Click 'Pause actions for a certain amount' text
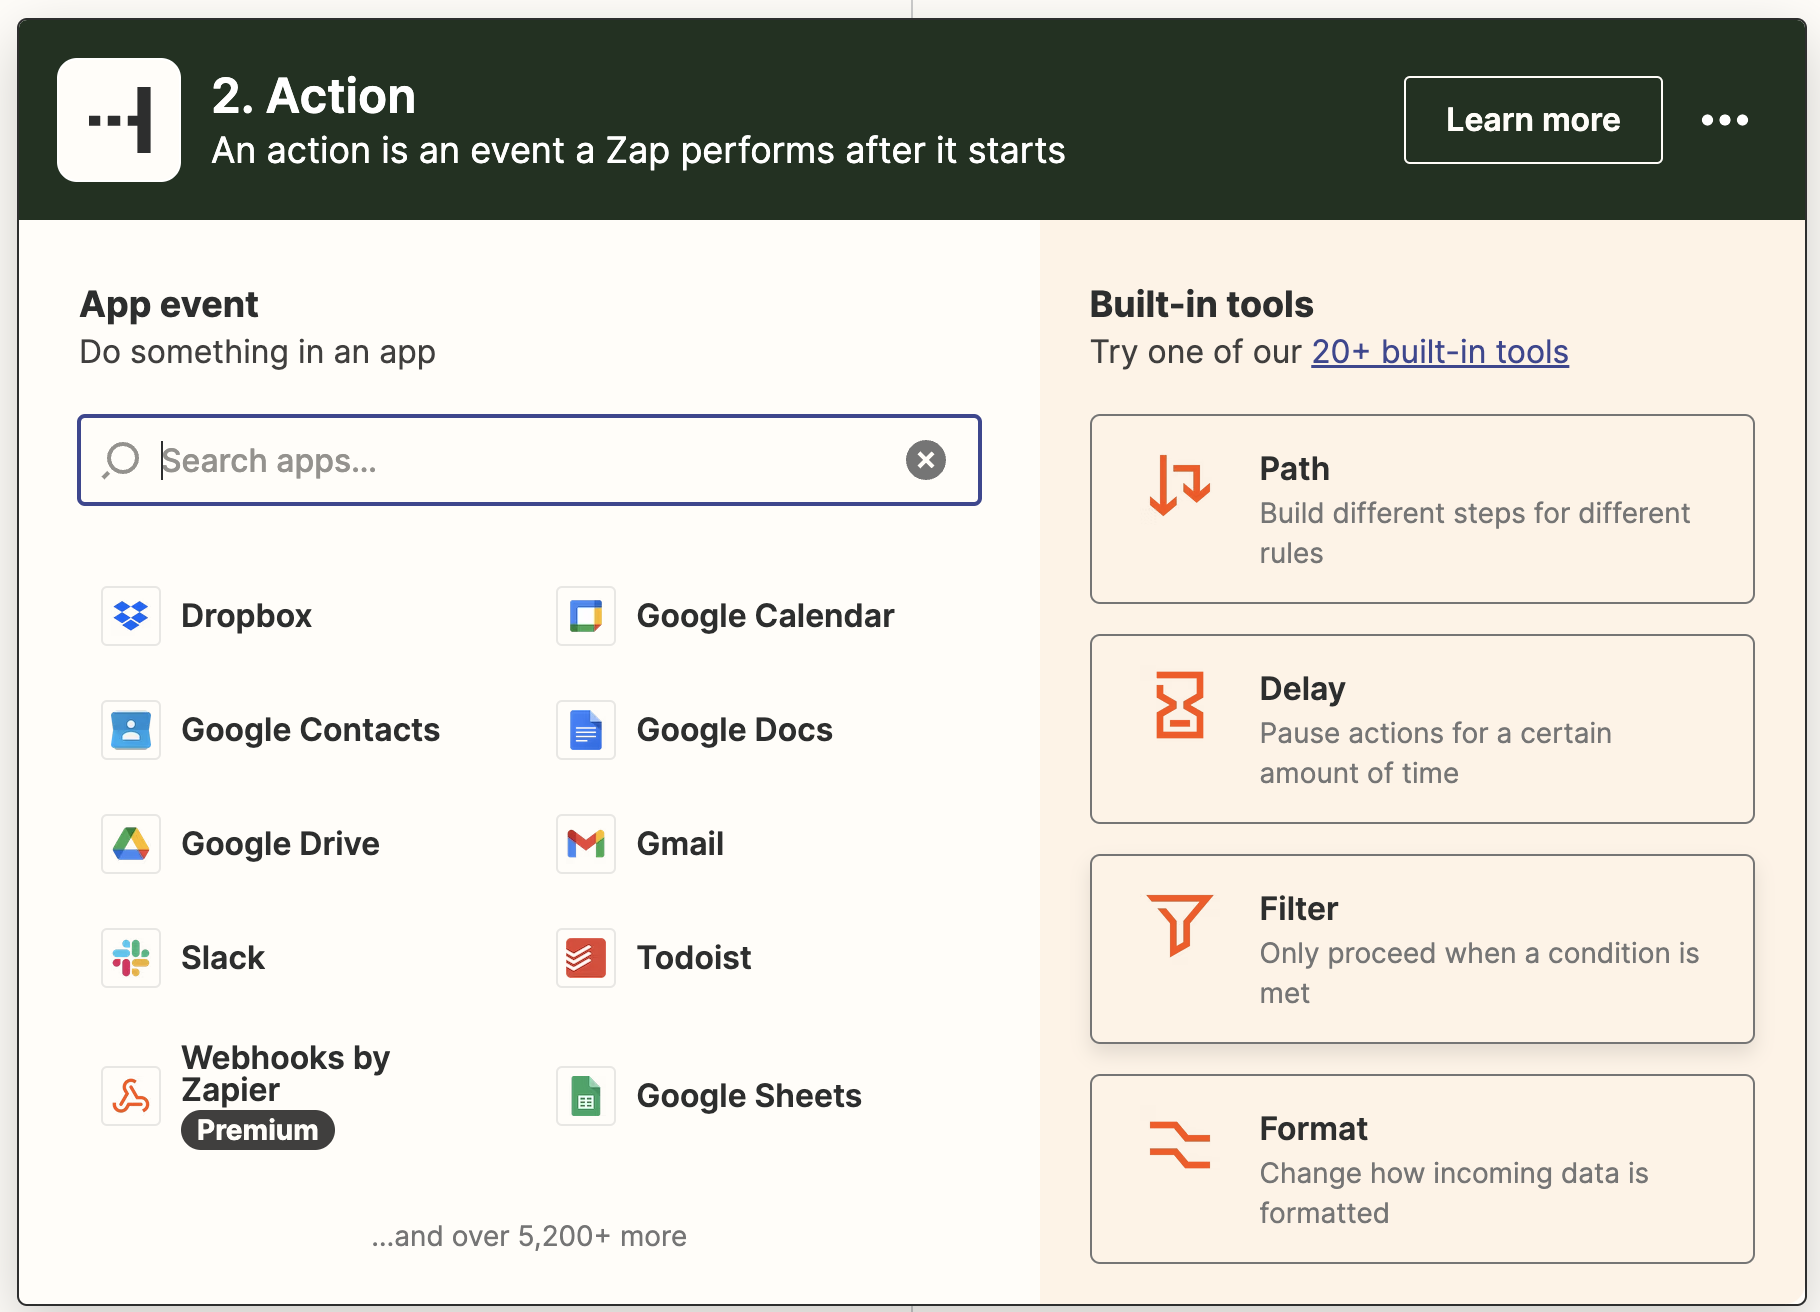1820x1312 pixels. coord(1435,753)
